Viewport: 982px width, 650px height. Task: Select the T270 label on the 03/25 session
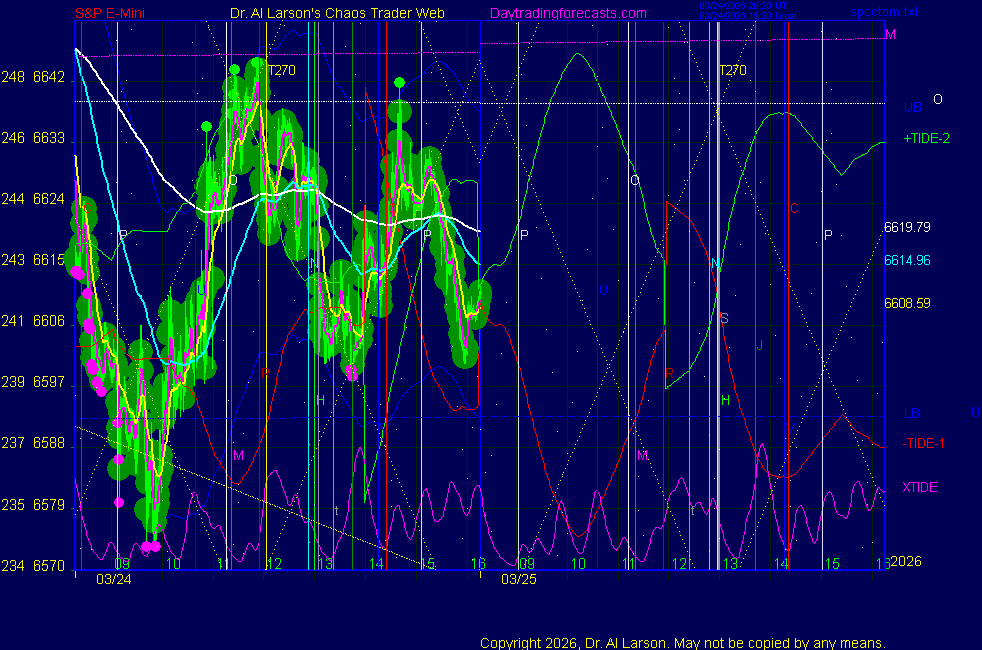[733, 71]
